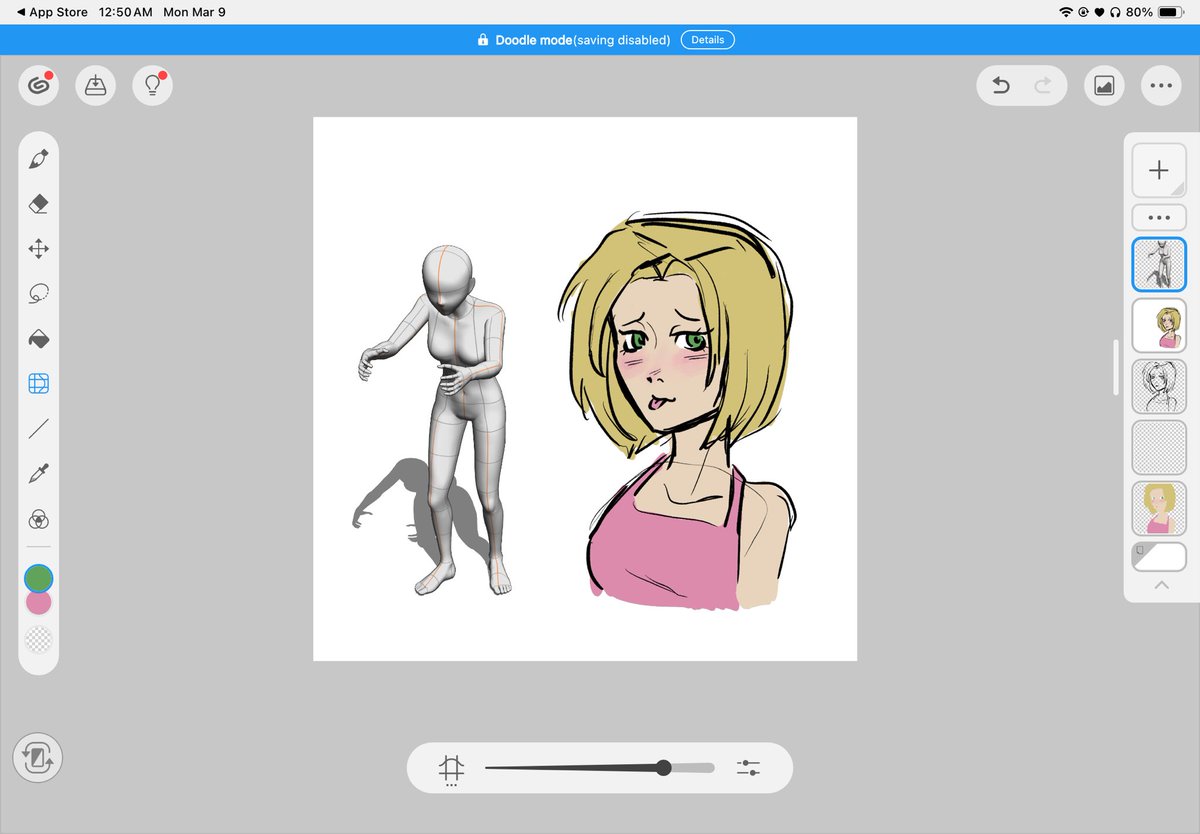Click the 12:50 AM clock text
This screenshot has height=834, width=1200.
point(126,12)
